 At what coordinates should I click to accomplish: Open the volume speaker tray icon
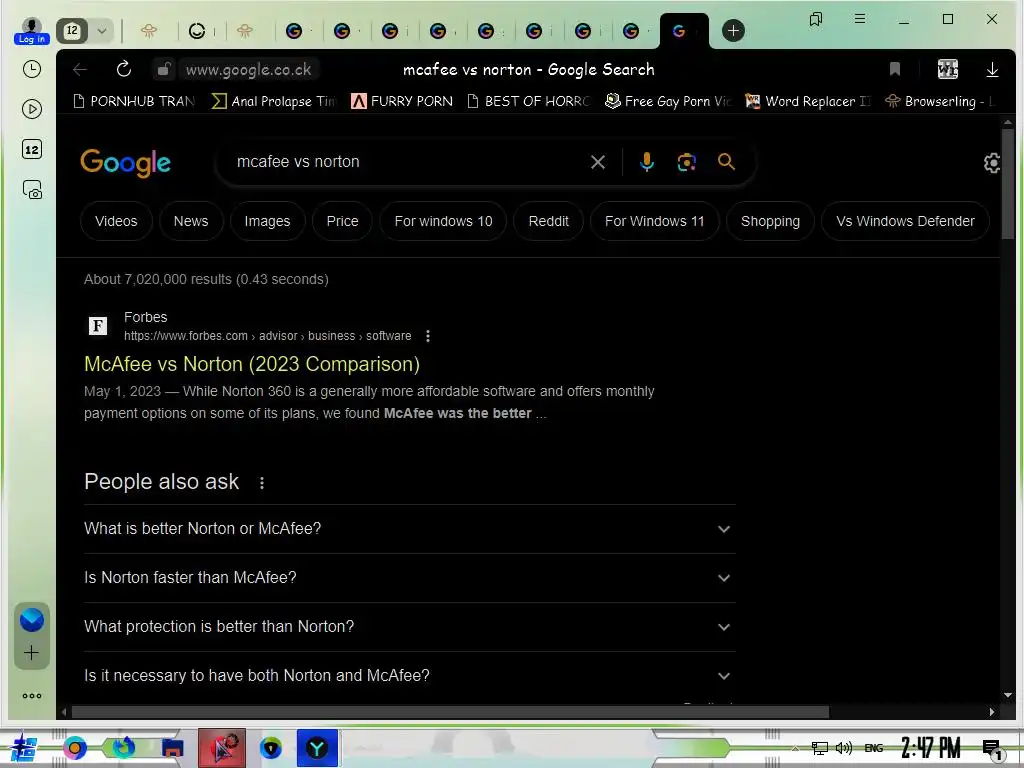click(844, 748)
